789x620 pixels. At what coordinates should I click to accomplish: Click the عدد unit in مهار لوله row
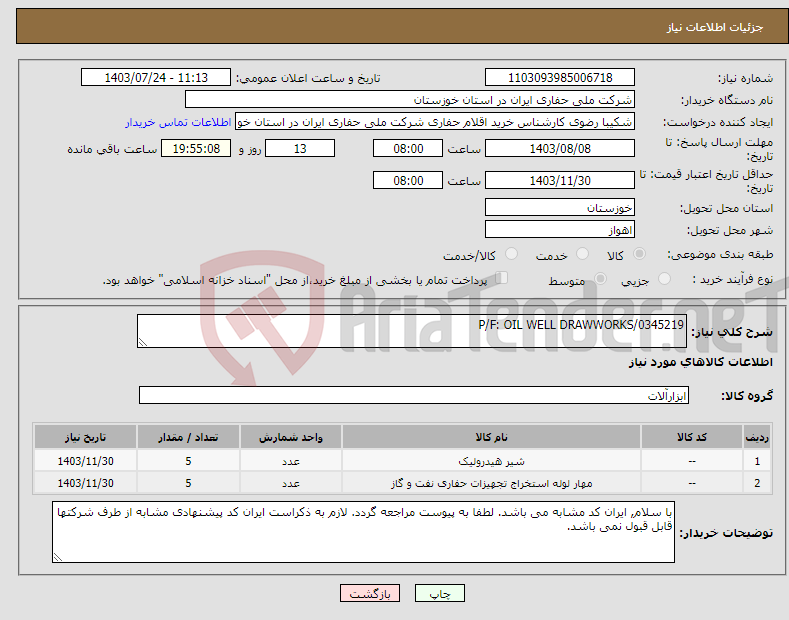[291, 483]
